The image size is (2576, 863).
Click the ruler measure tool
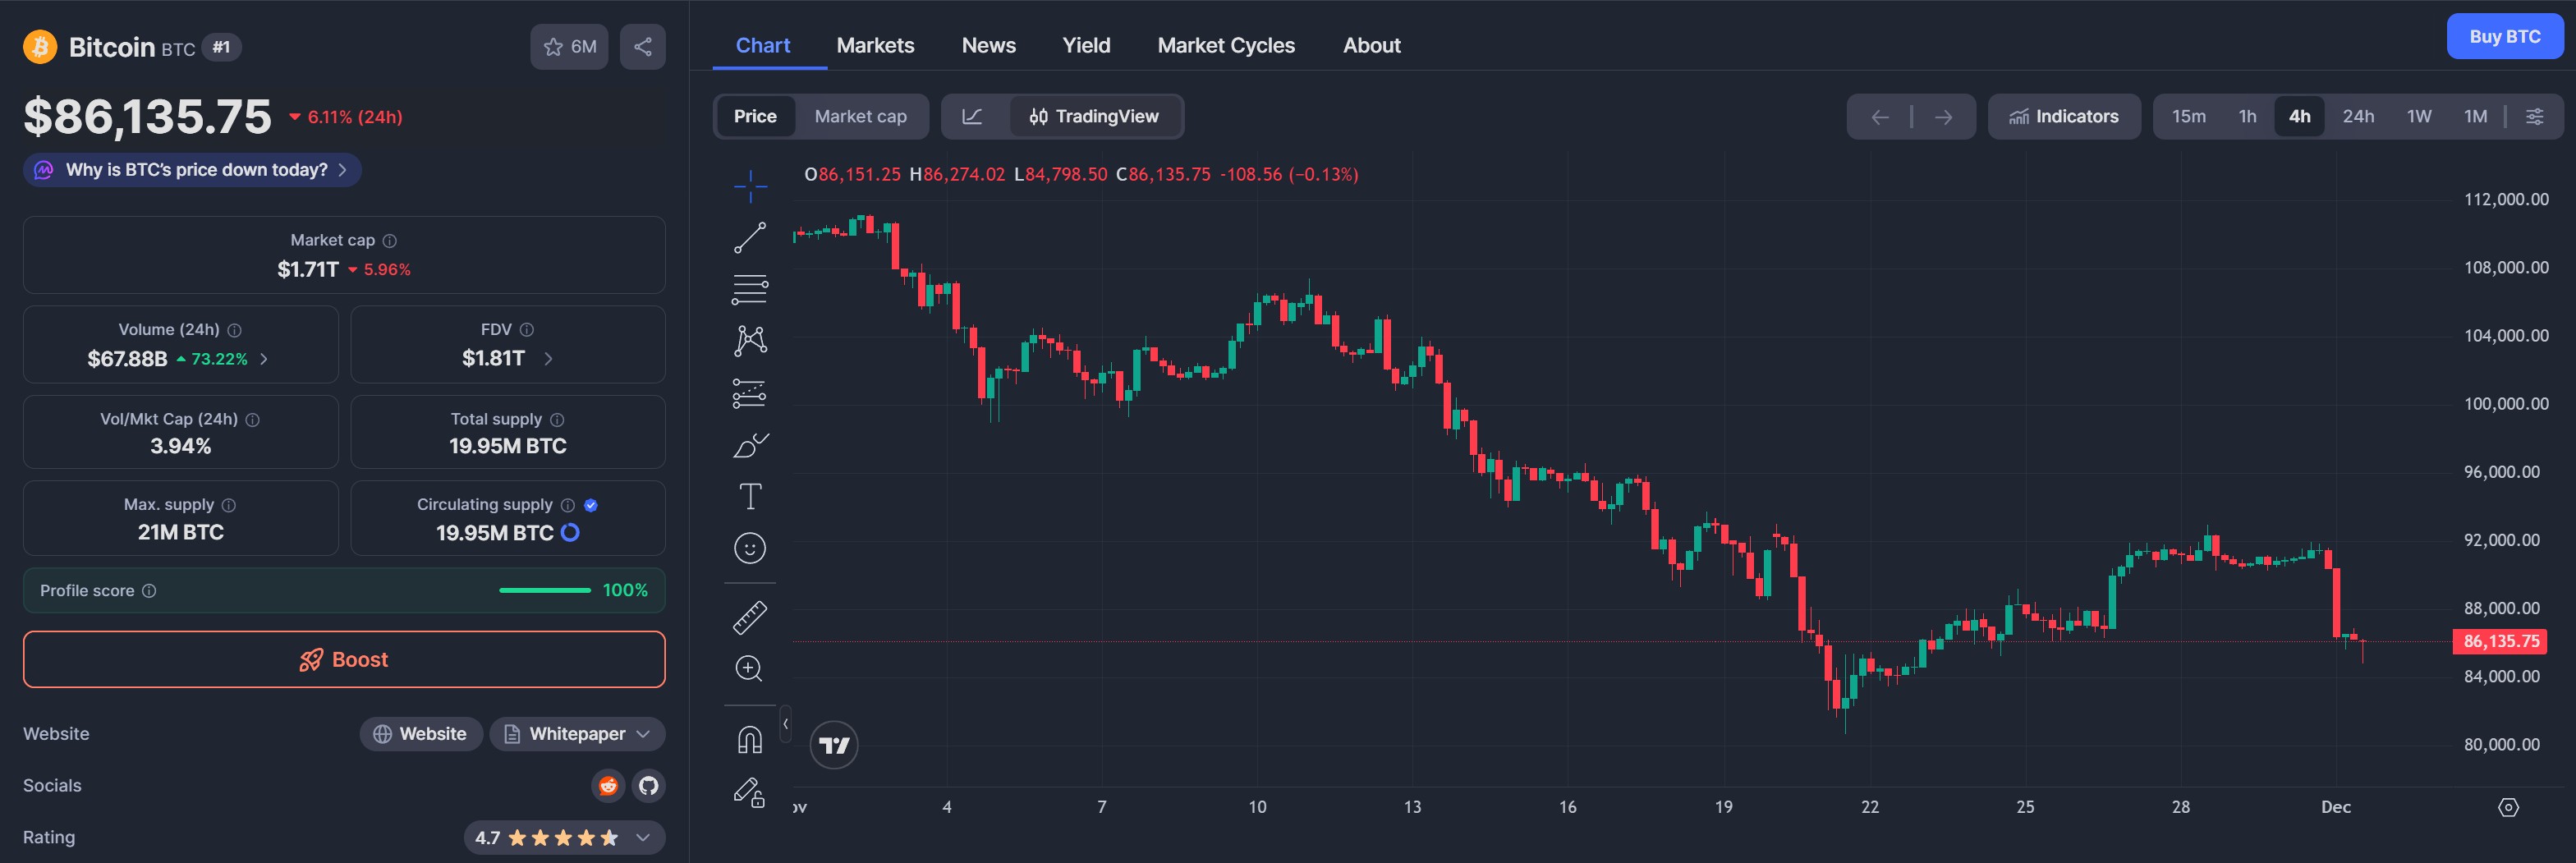750,617
